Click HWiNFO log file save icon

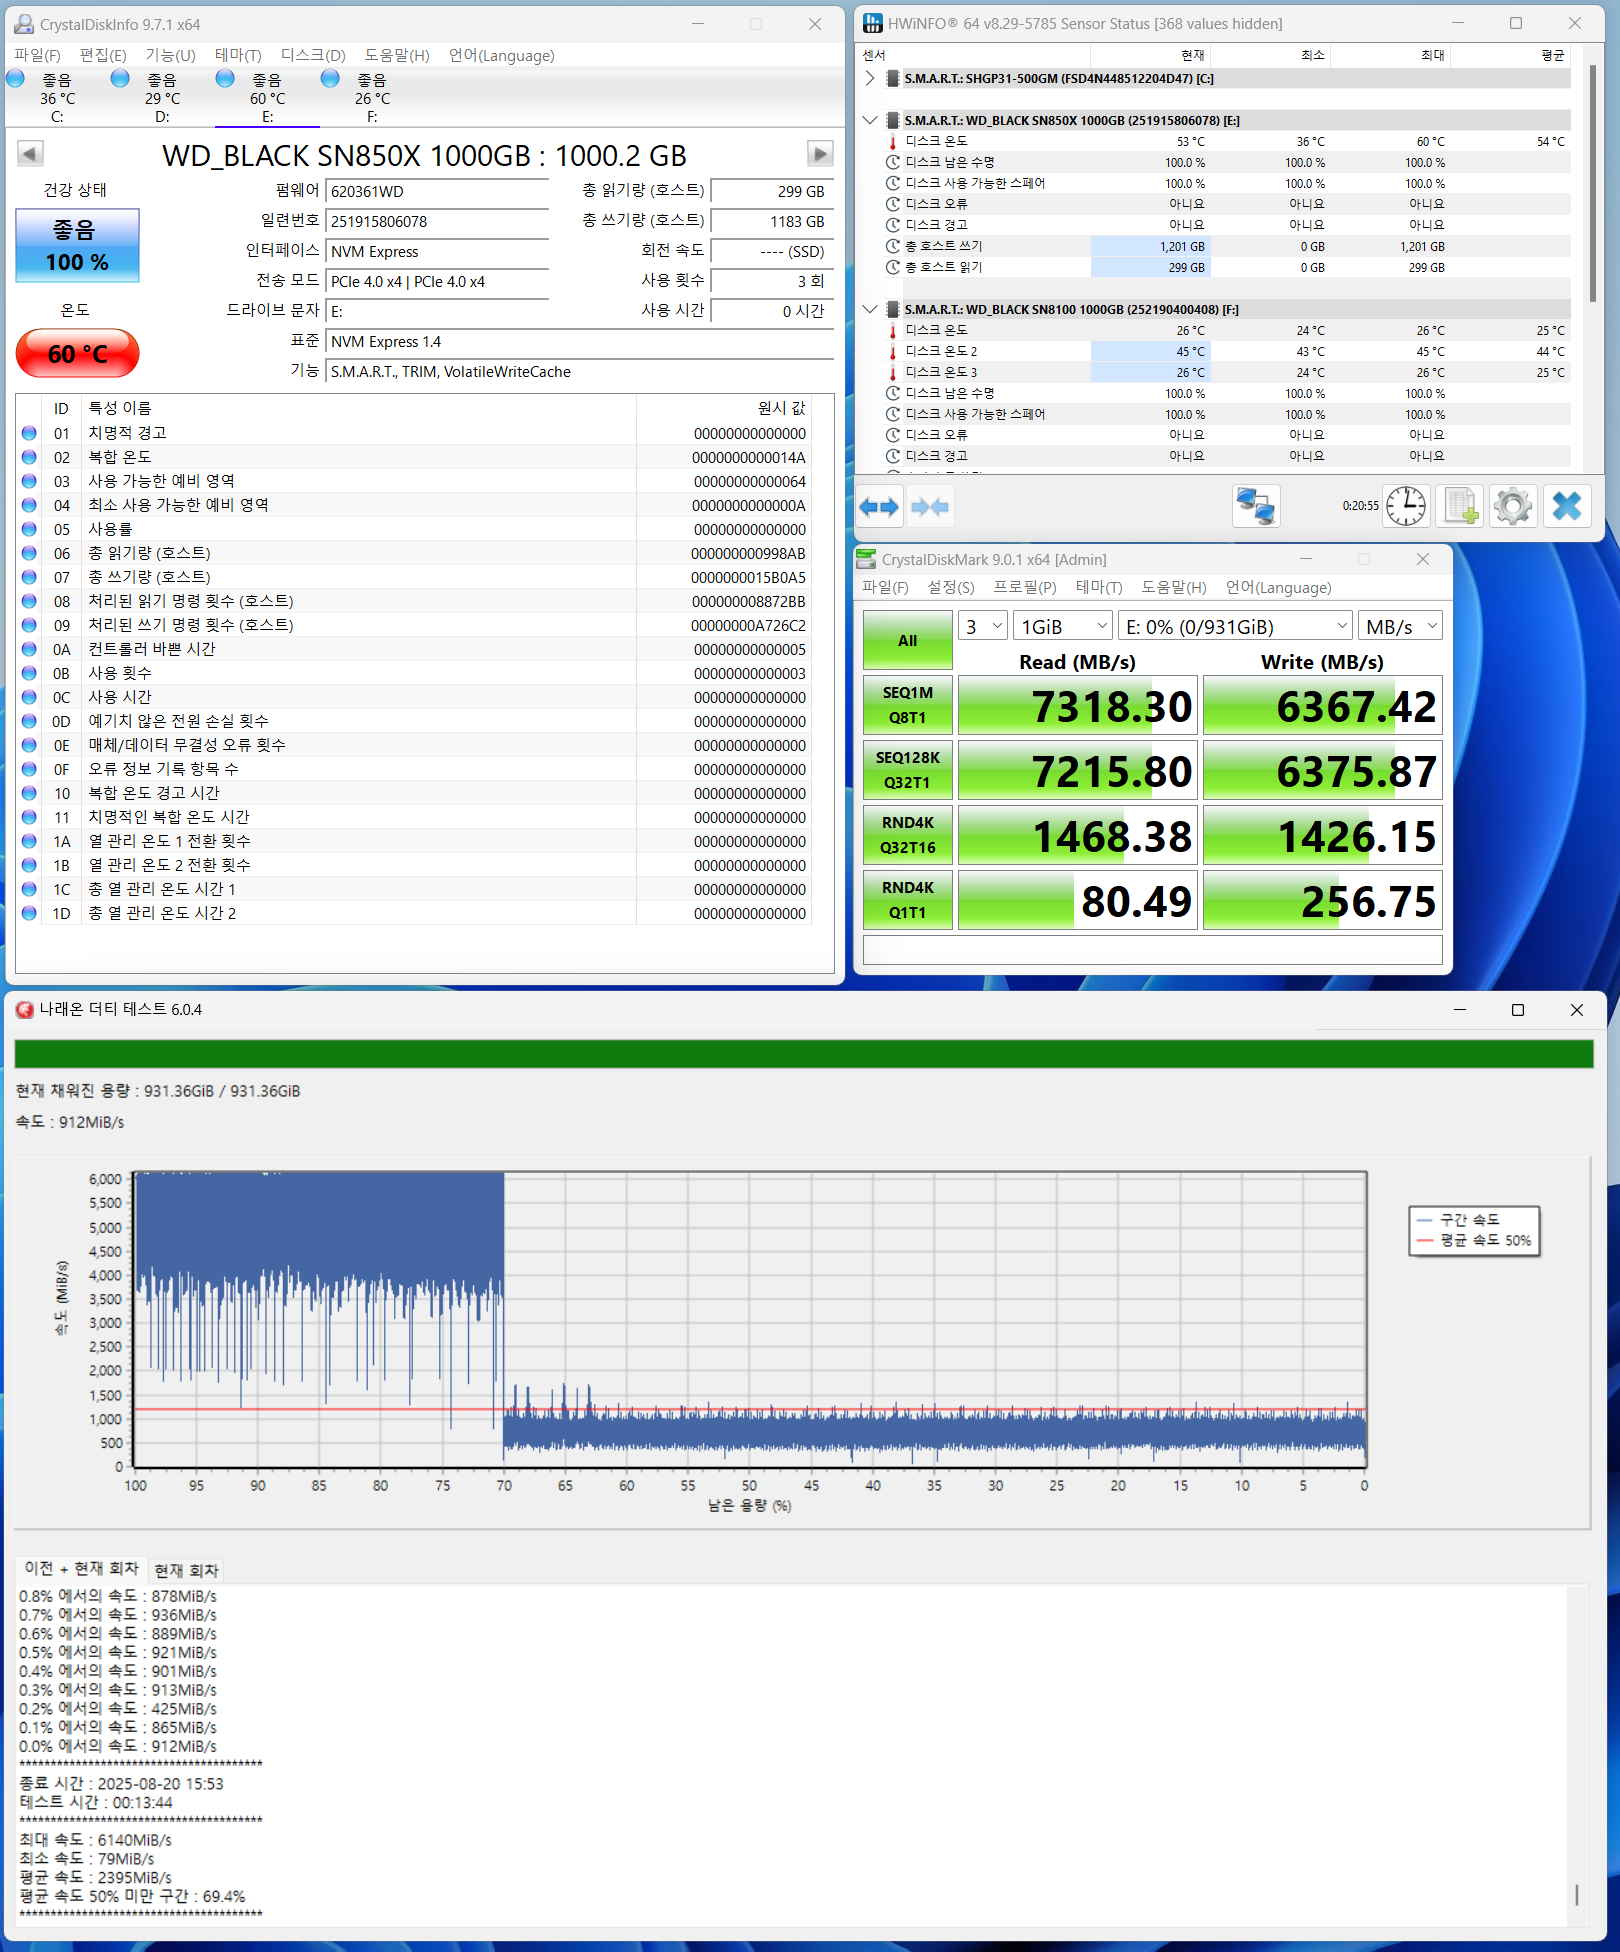[1460, 506]
